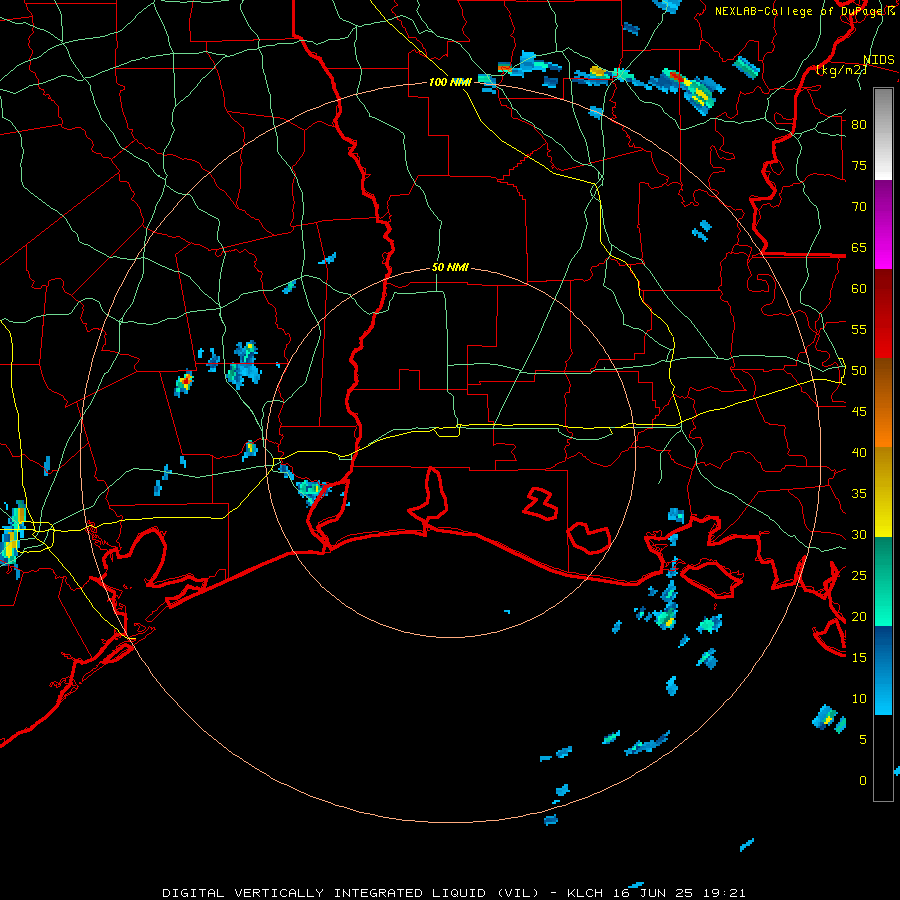Screen dimensions: 900x900
Task: Pick the green segment of the color scale
Action: point(883,581)
